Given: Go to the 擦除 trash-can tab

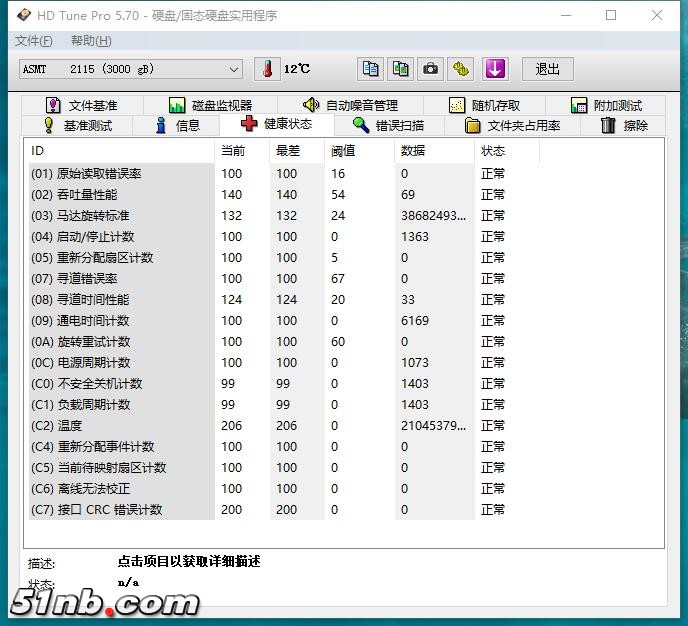Looking at the screenshot, I should click(624, 125).
